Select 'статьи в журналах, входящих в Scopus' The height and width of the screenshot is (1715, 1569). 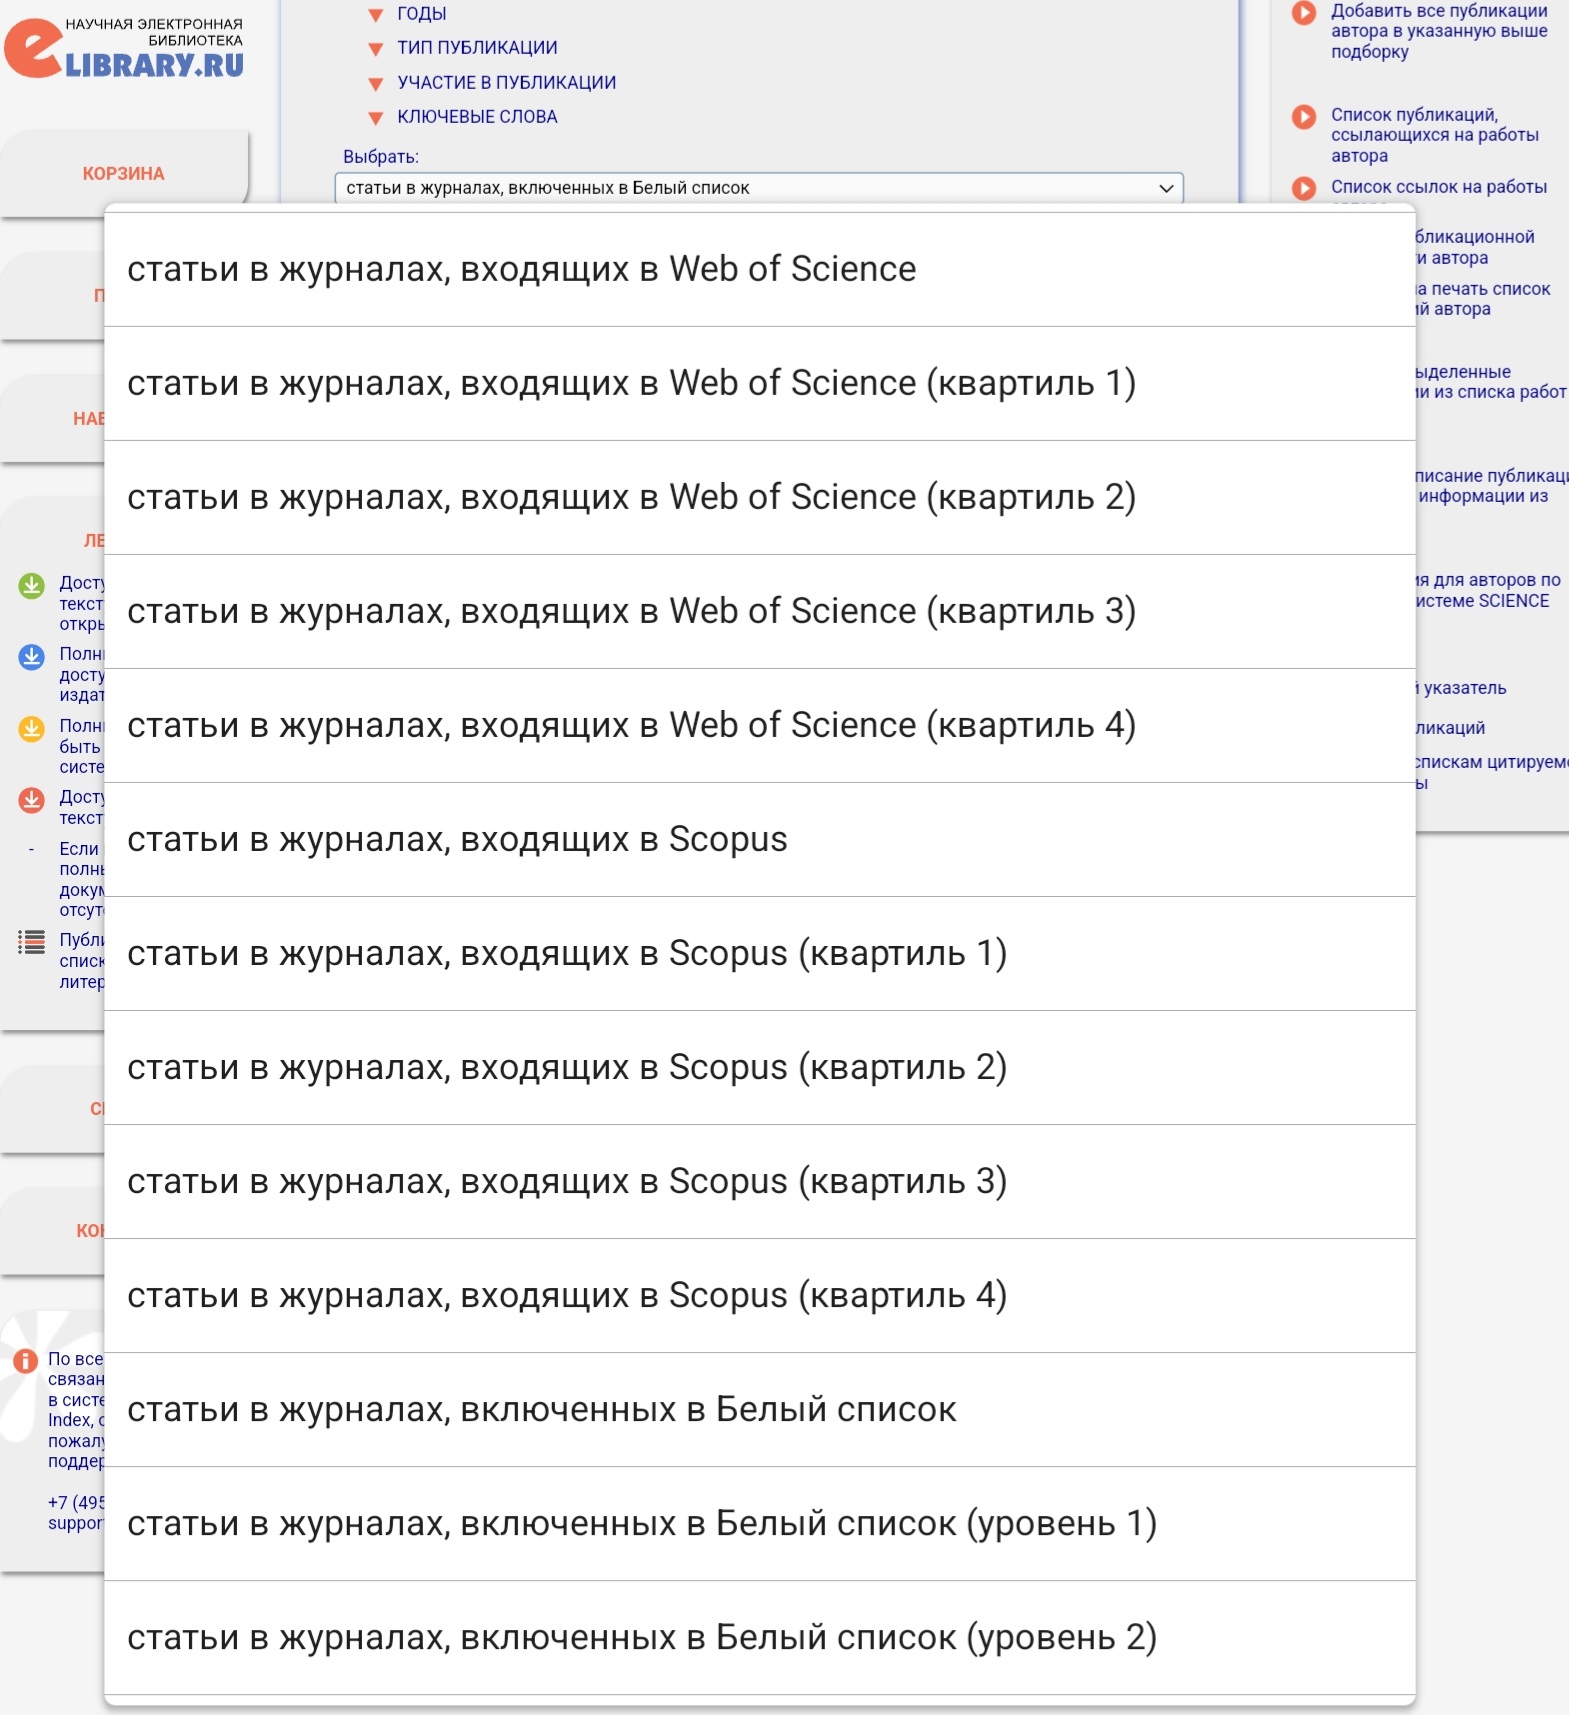[x=760, y=839]
